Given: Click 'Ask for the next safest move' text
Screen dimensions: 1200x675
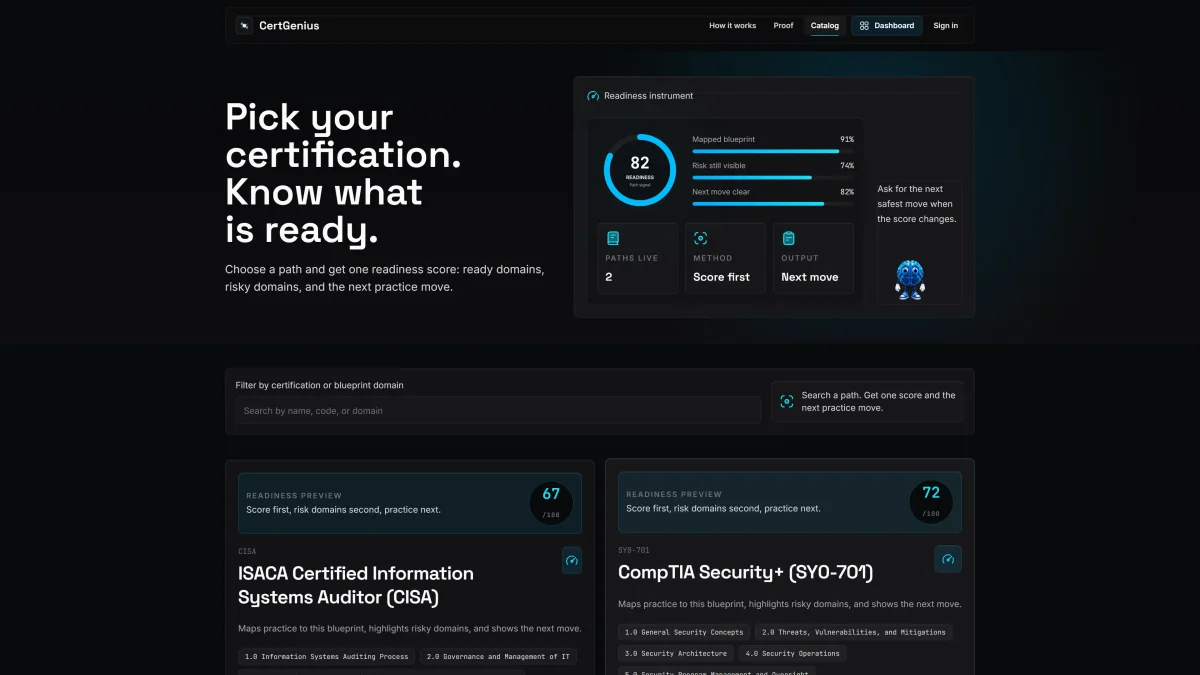Looking at the screenshot, I should 917,204.
